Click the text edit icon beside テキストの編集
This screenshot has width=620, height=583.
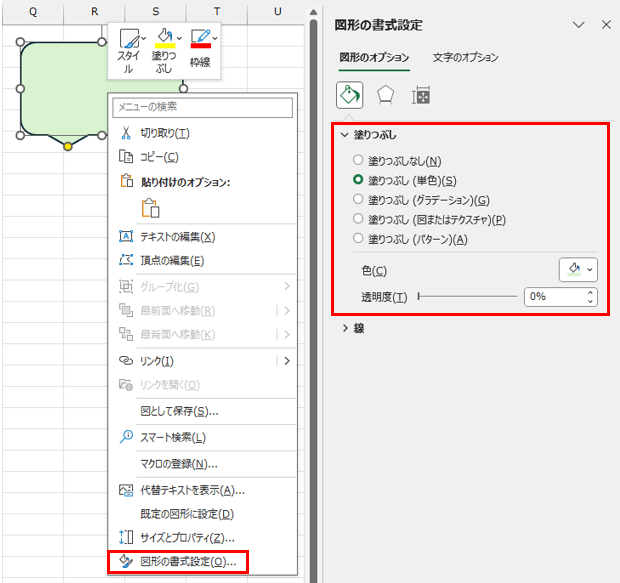[x=126, y=237]
